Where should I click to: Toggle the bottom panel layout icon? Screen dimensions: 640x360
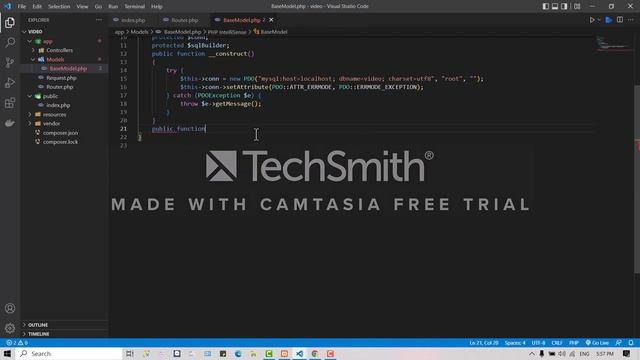[555, 6]
